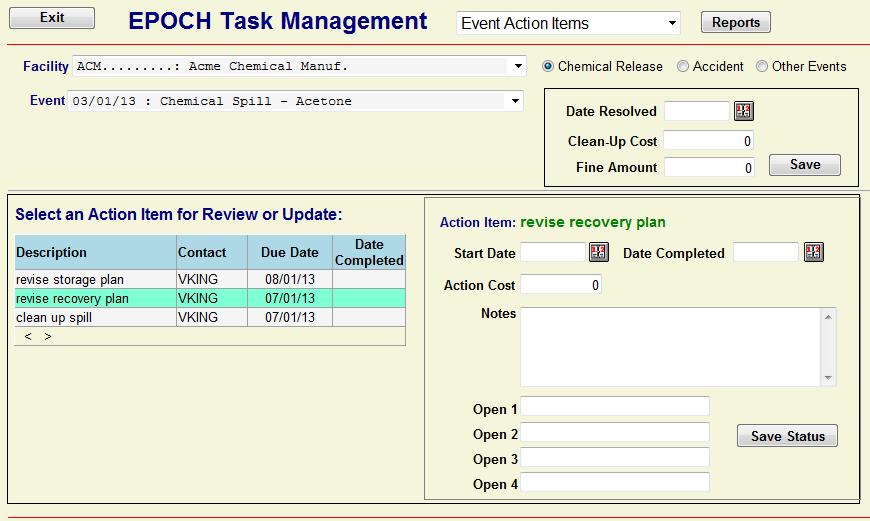Click the Notes scrollbar up arrow

[x=828, y=317]
